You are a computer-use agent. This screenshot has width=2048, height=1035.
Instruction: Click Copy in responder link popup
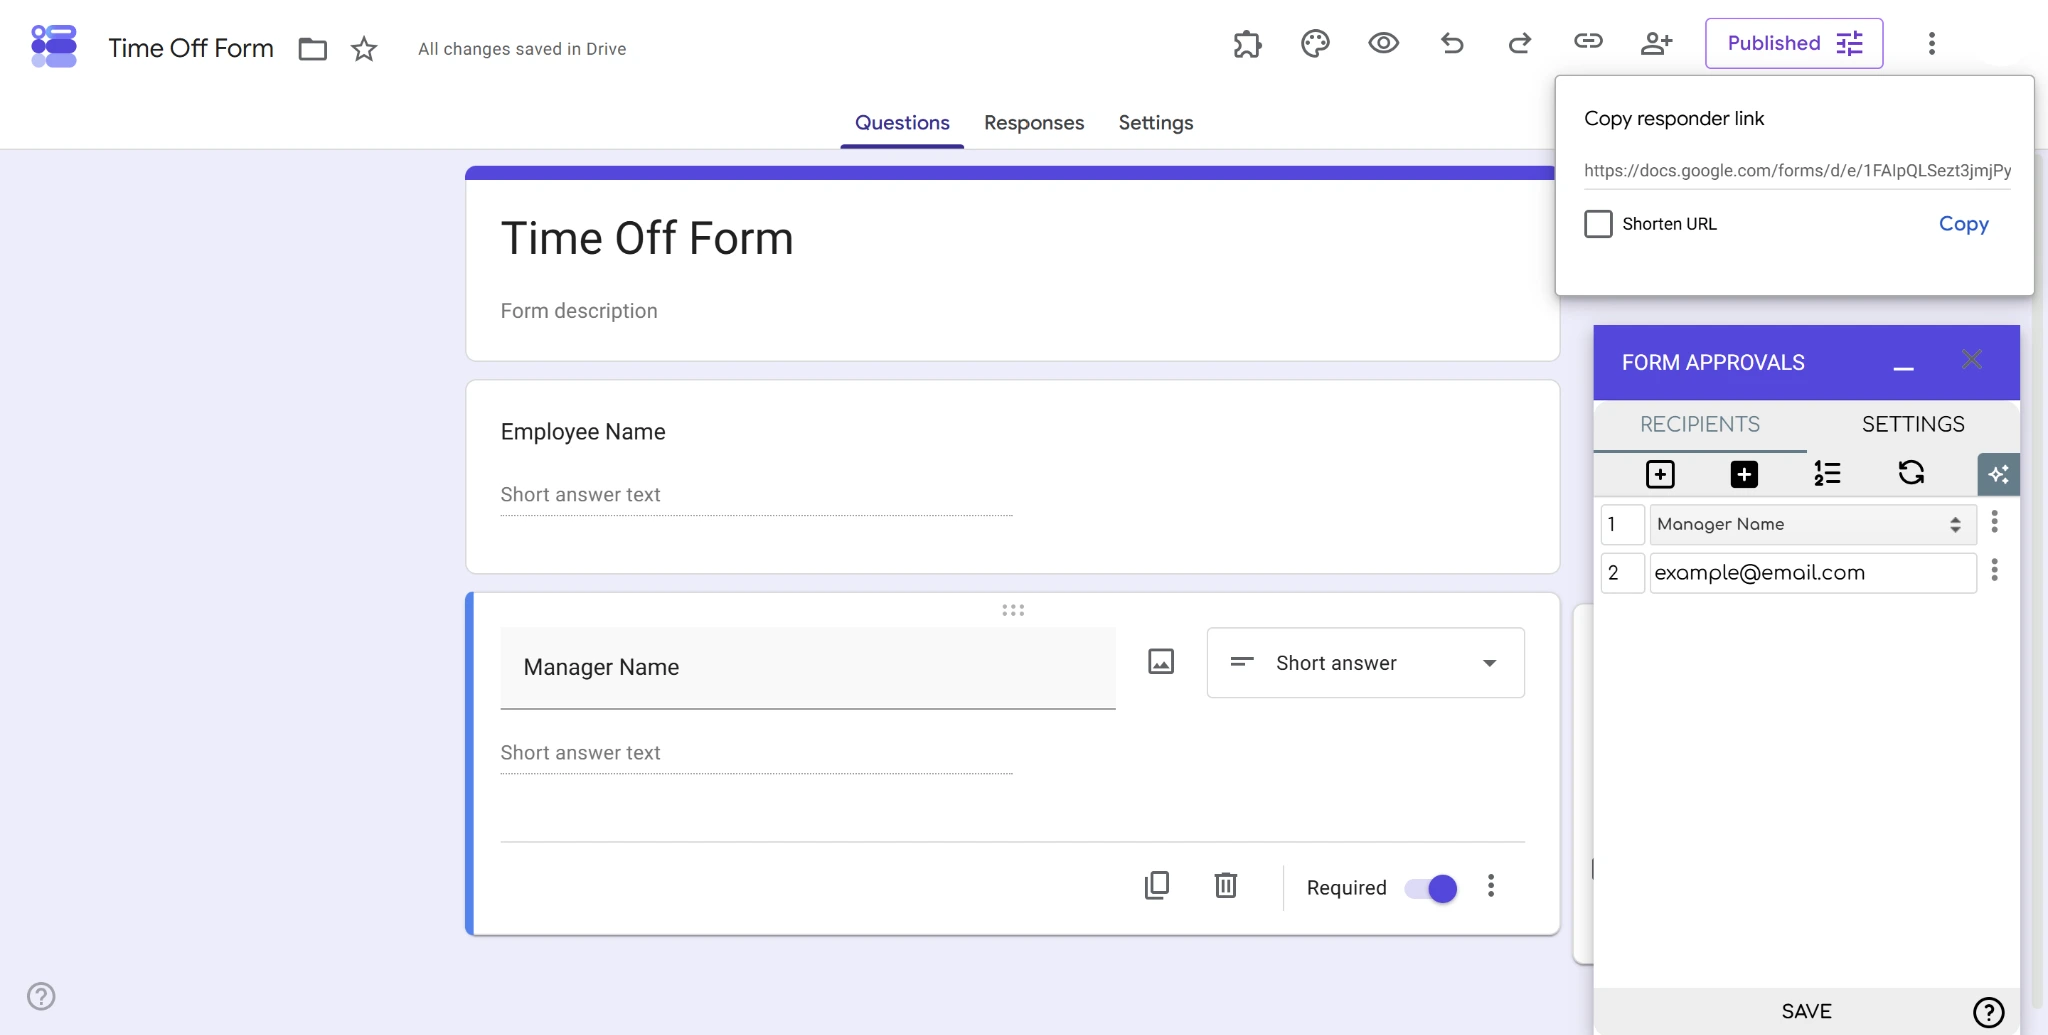coord(1964,224)
